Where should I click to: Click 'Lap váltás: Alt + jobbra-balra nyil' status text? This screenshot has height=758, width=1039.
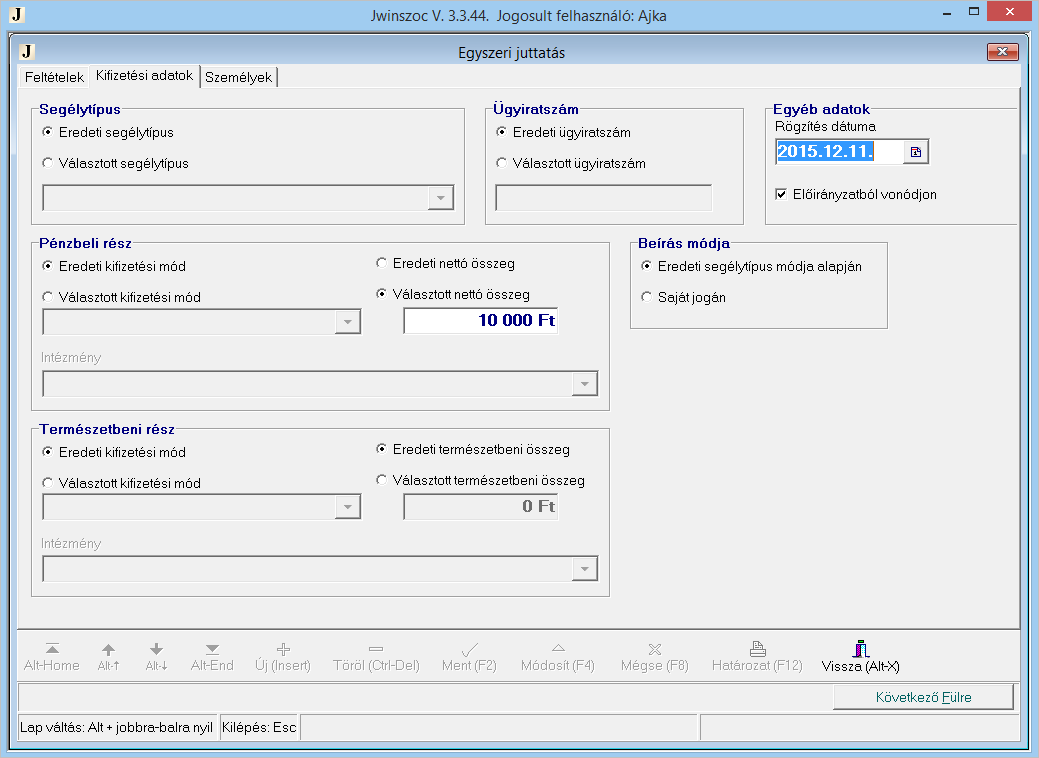pos(117,728)
